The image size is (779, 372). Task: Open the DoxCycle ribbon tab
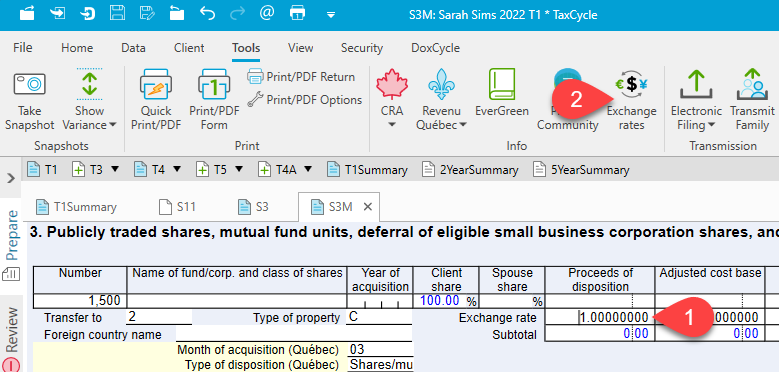435,48
